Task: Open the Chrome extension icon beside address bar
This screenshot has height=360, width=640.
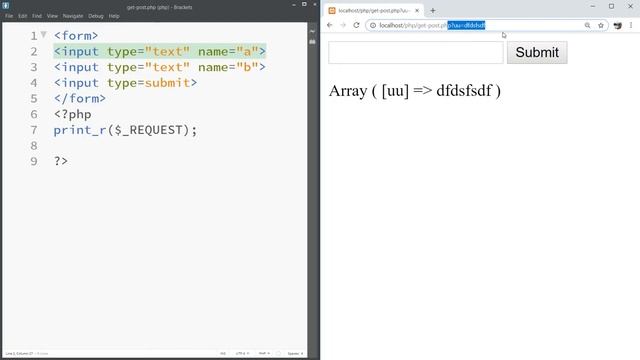Action: (618, 25)
